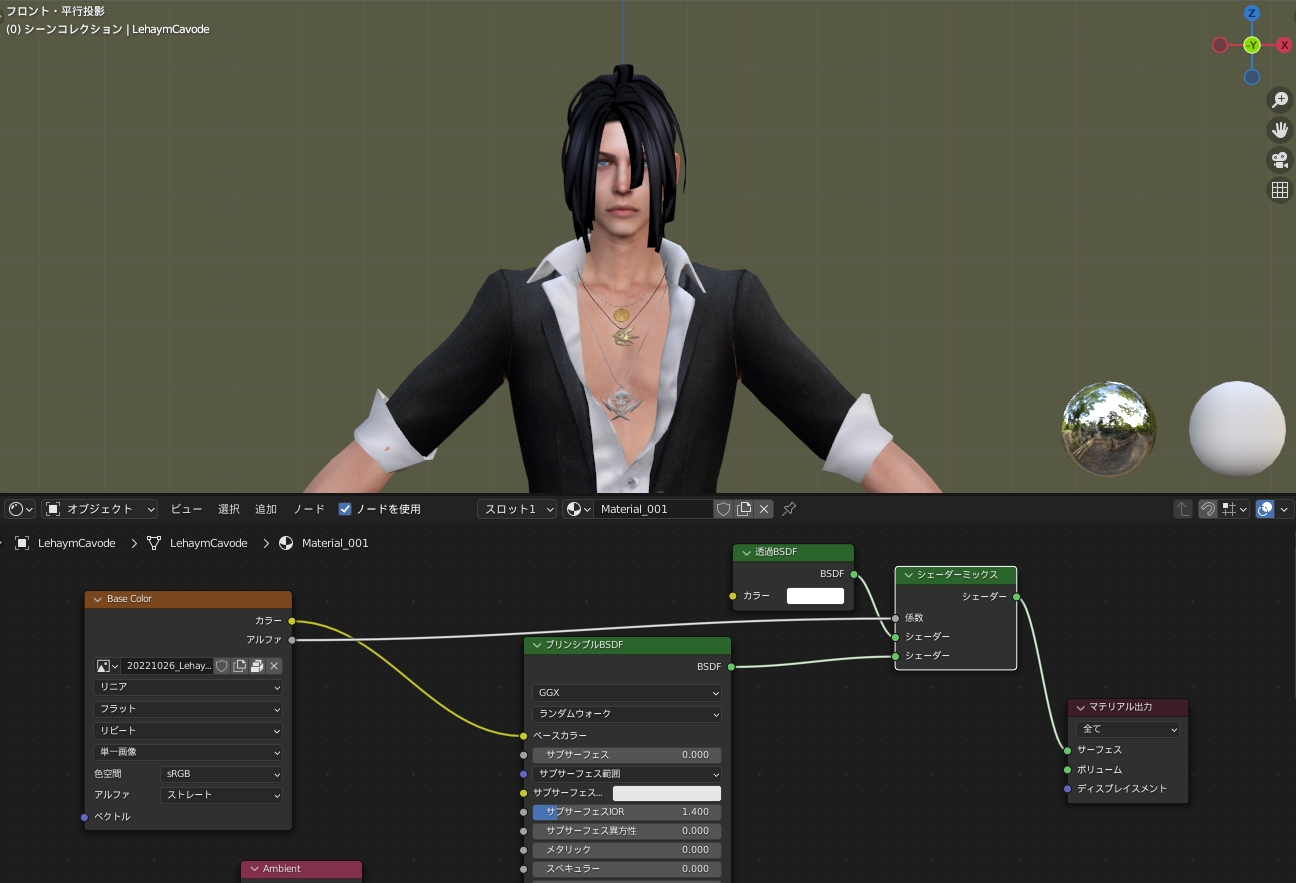Screen dimensions: 1296x883
Task: Click the zoom view magnifier icon
Action: coord(1279,99)
